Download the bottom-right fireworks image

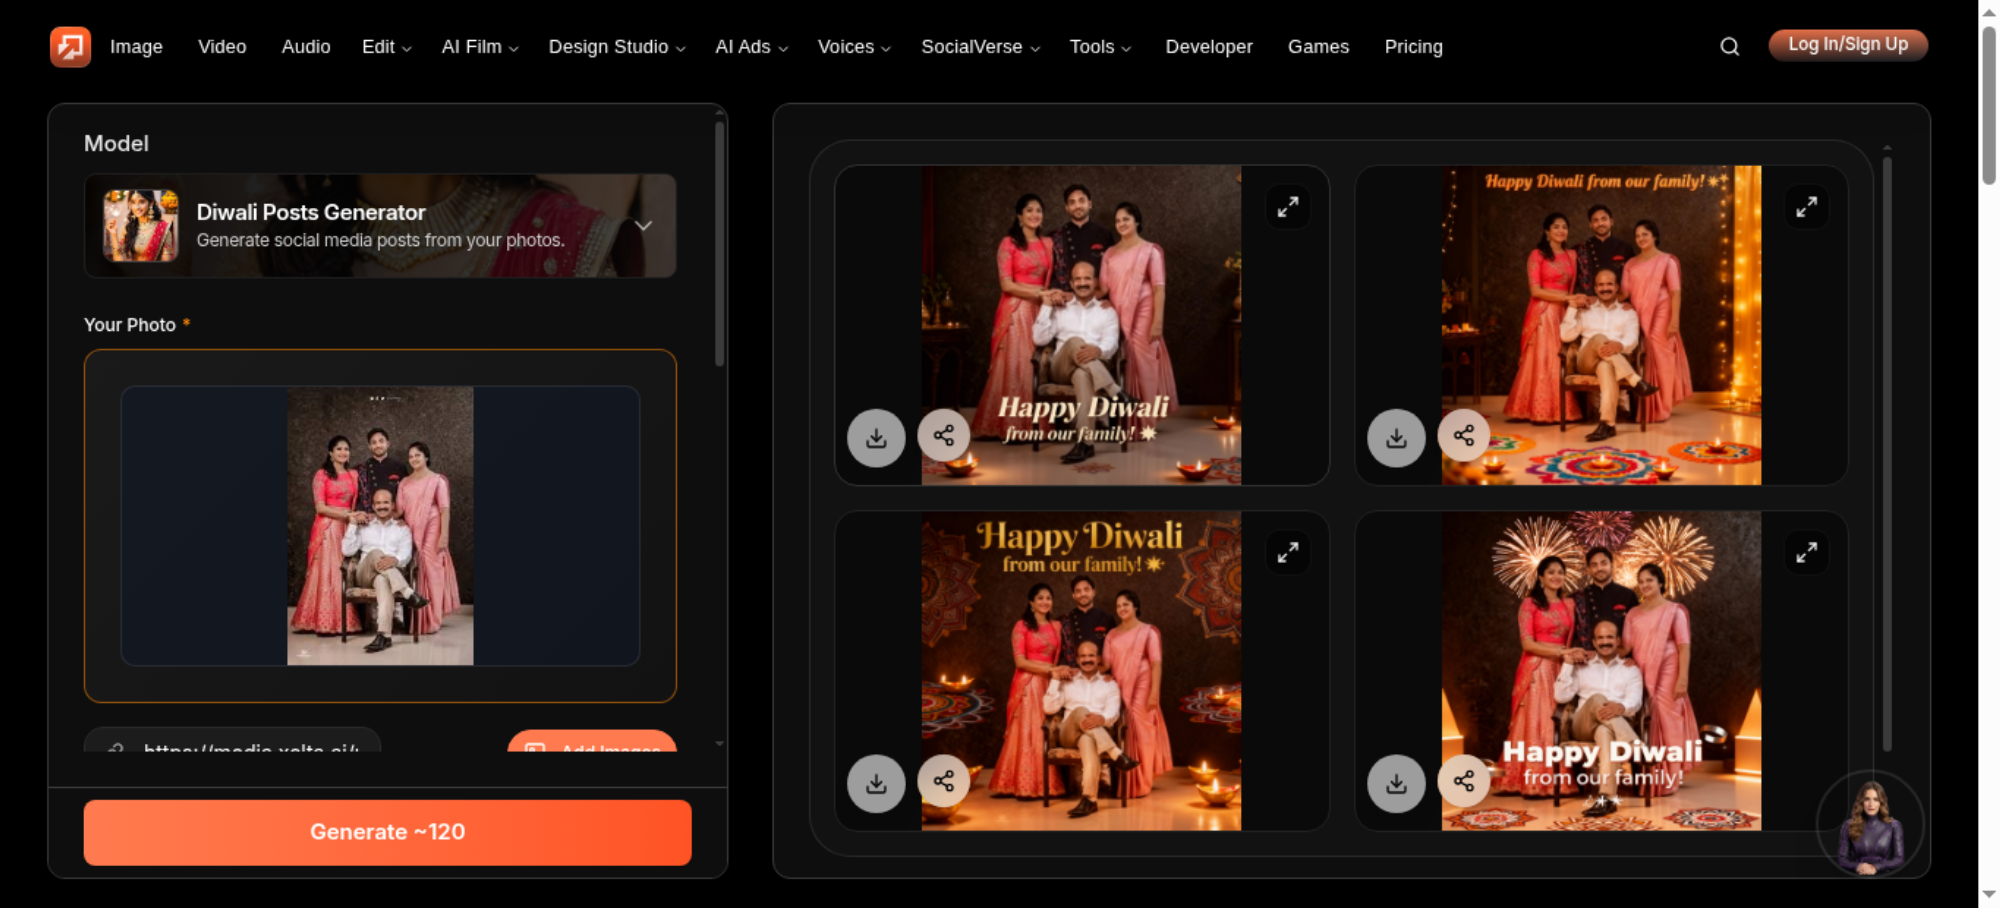(x=1396, y=783)
